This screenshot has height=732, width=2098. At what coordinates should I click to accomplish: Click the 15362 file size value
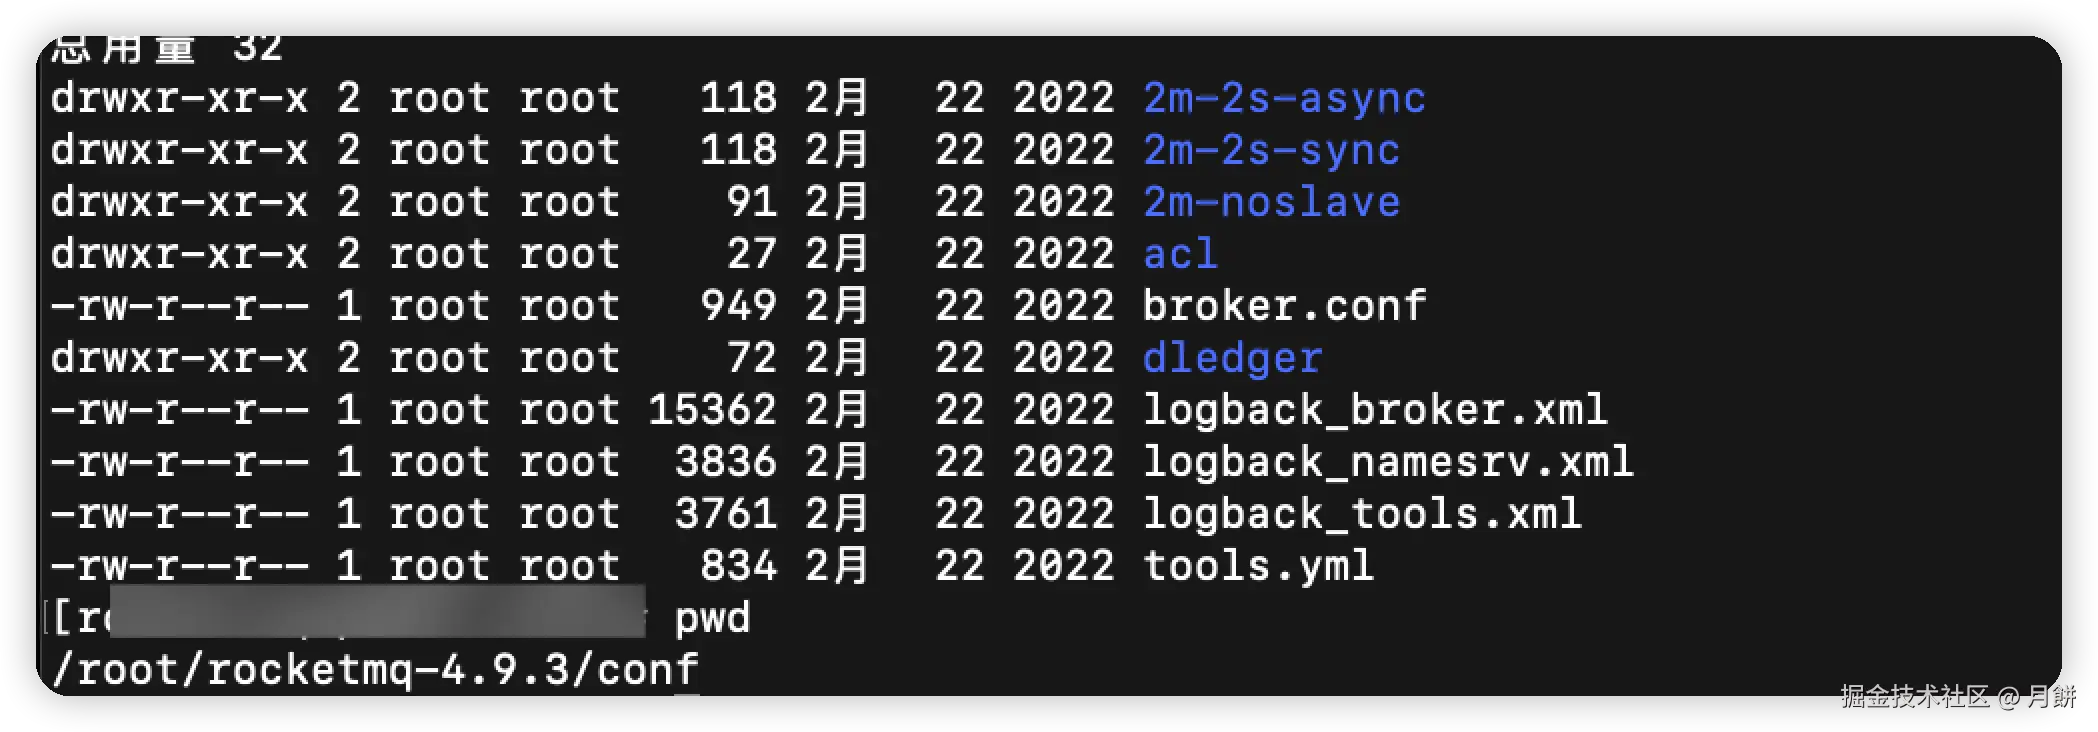tap(712, 410)
